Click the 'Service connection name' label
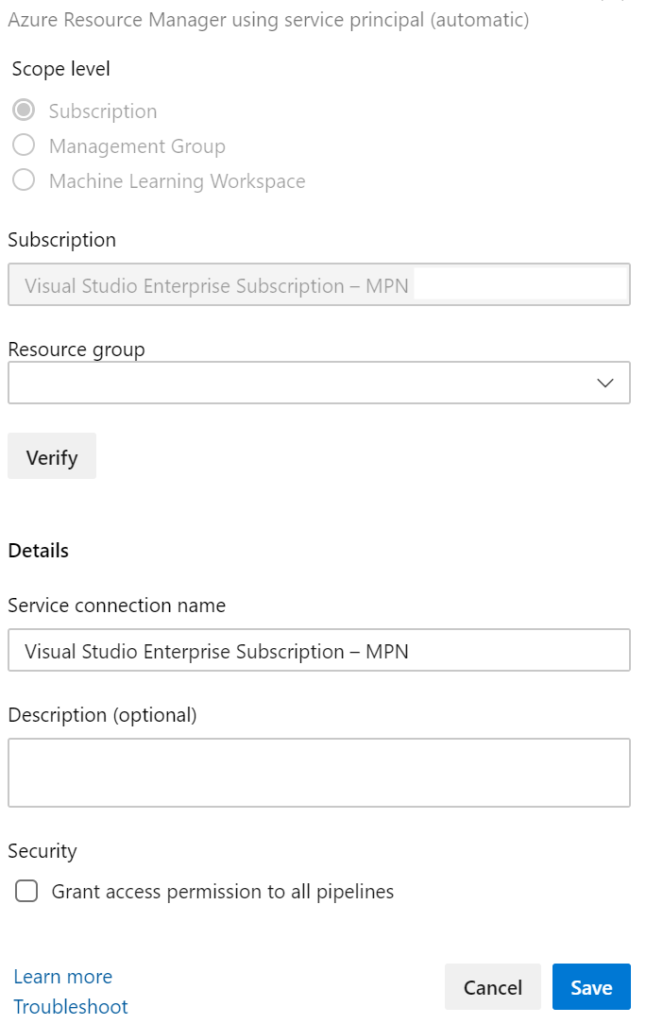Screen dimensions: 646x1024 point(117,605)
